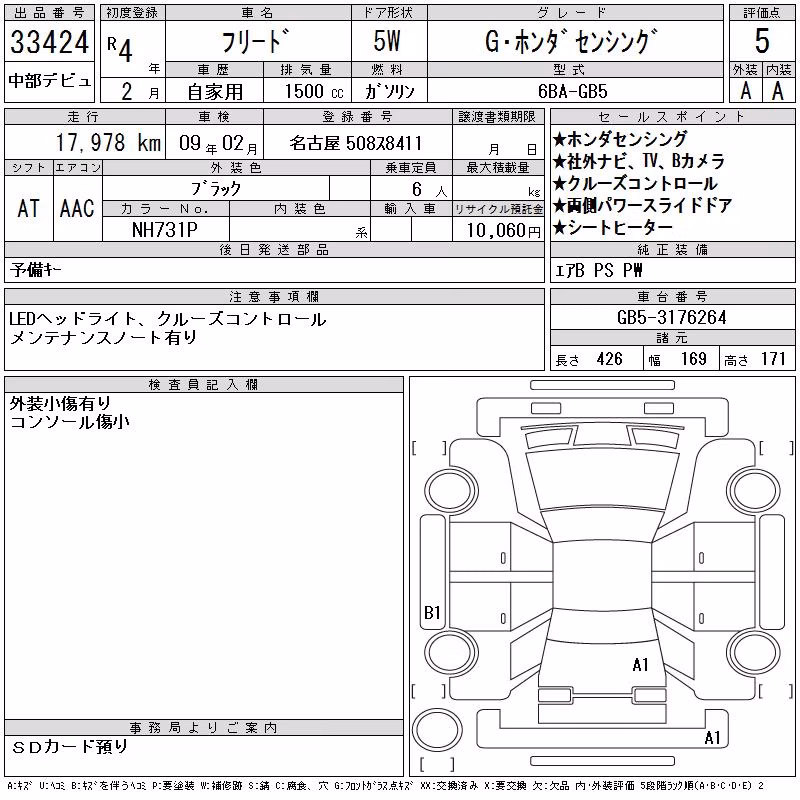Click the overall evaluation score 5
The width and height of the screenshot is (800, 800).
[762, 41]
